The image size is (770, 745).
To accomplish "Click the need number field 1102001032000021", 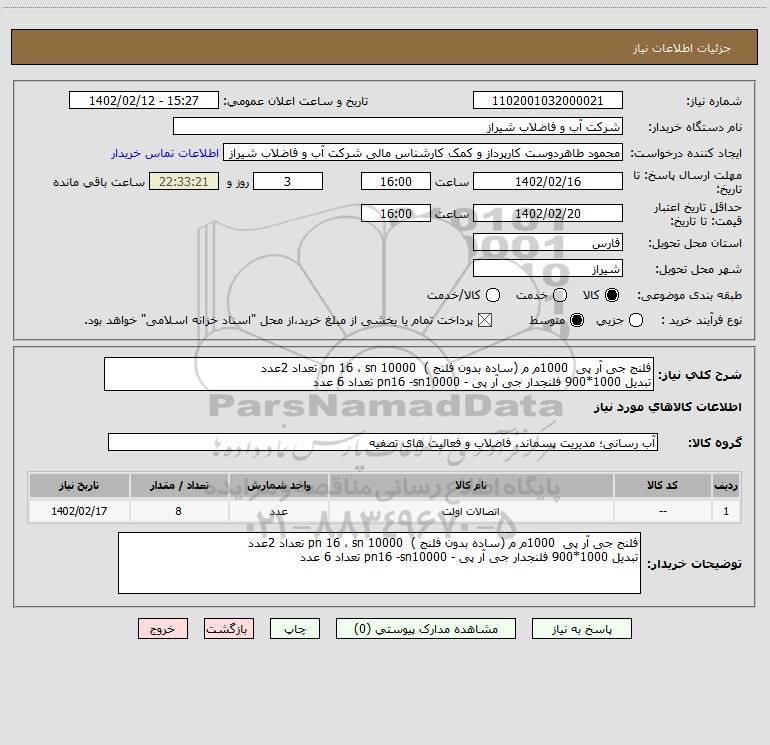I will tap(548, 100).
